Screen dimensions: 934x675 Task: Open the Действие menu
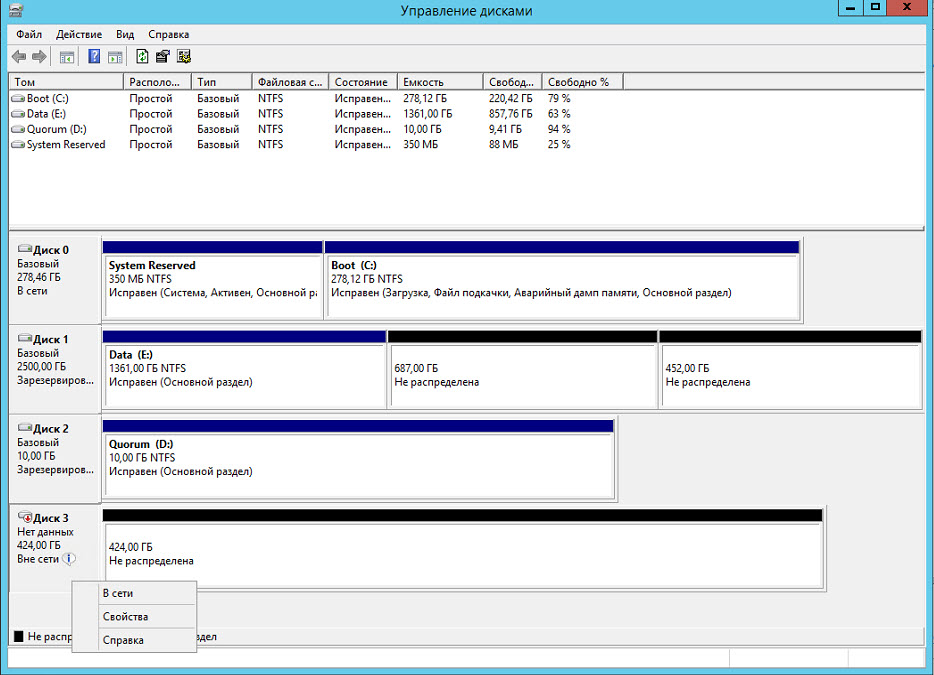tap(79, 34)
